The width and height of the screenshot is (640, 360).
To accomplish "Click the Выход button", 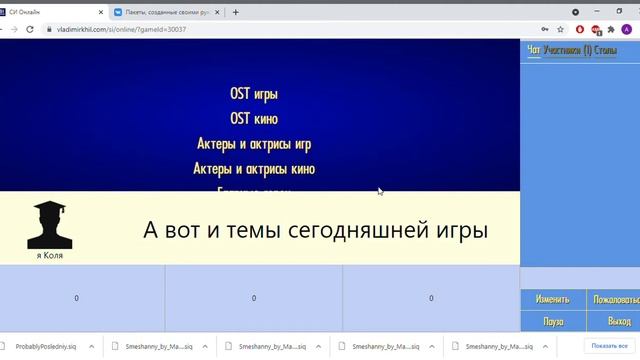I will [613, 322].
